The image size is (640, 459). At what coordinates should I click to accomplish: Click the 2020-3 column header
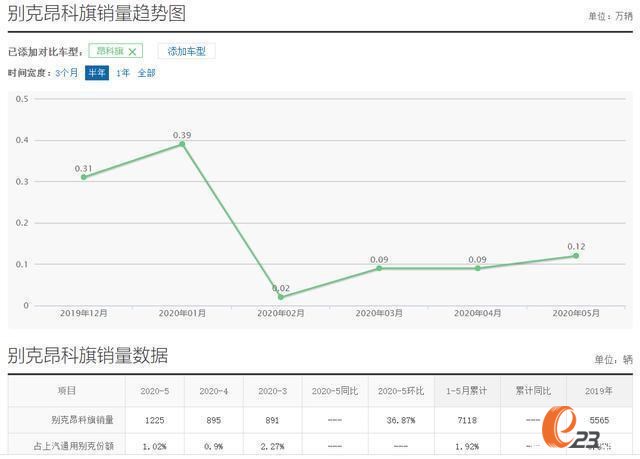[x=272, y=391]
